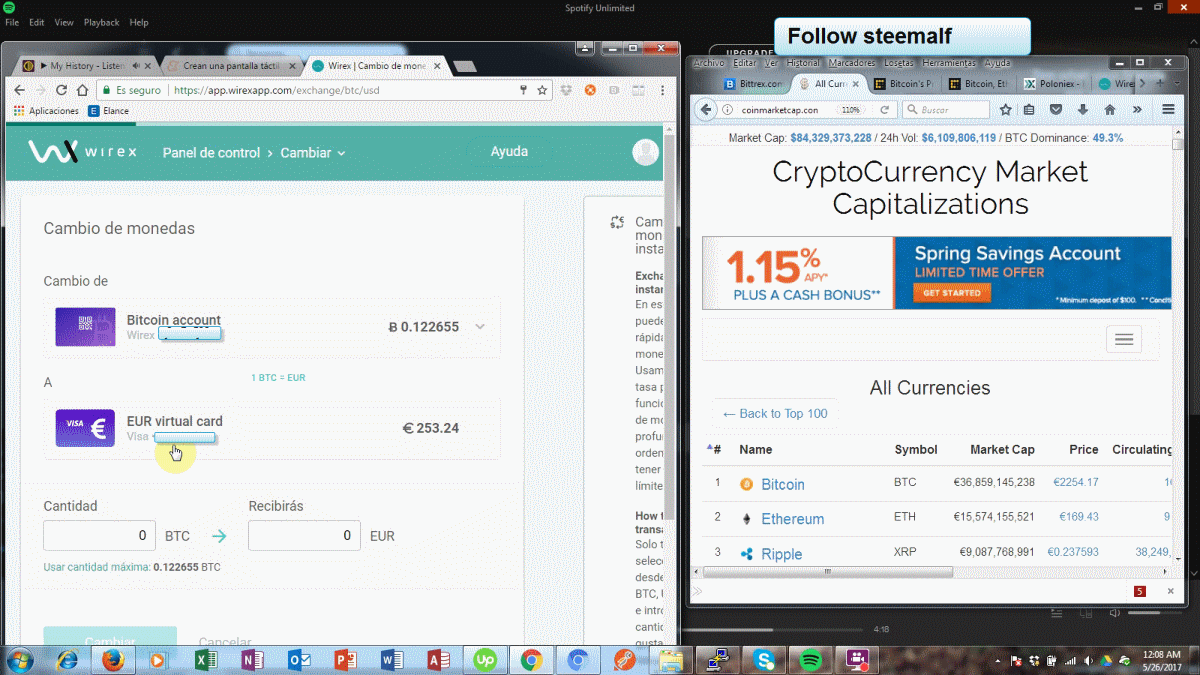Click the Firefox back arrow button
Screen dimensions: 1200x675
tap(706, 110)
